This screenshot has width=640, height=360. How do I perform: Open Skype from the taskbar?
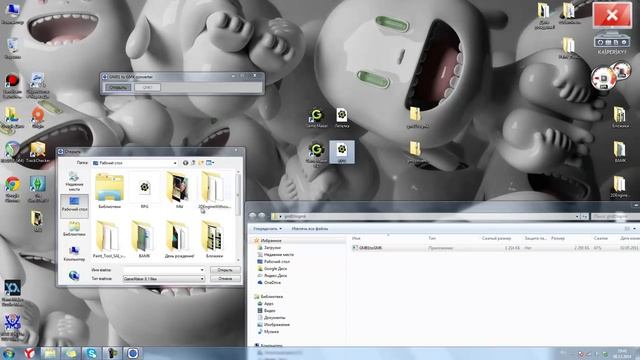pyautogui.click(x=91, y=353)
